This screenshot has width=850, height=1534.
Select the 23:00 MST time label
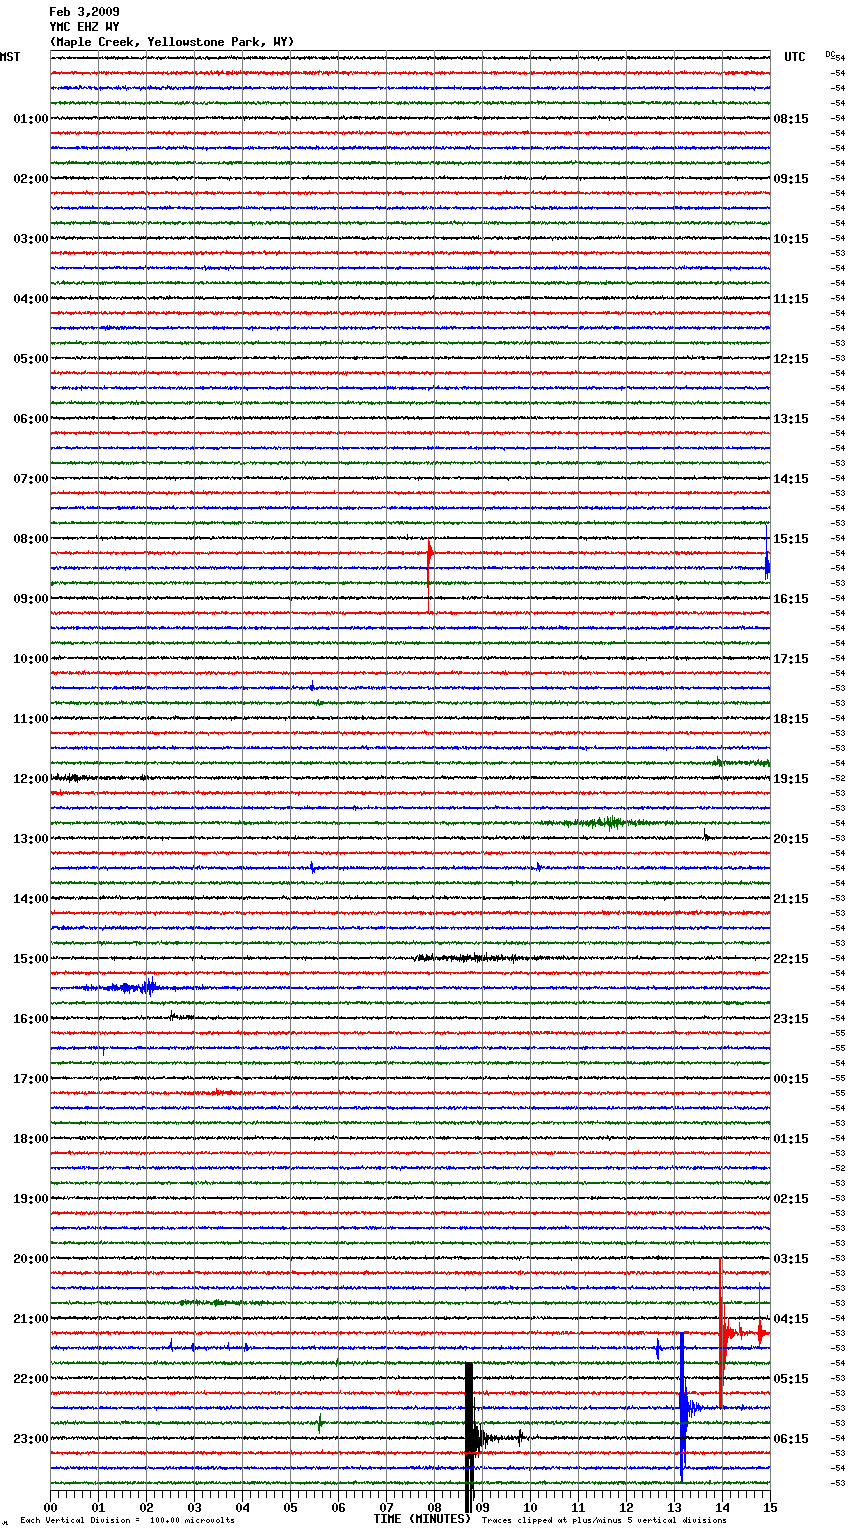(x=31, y=1439)
